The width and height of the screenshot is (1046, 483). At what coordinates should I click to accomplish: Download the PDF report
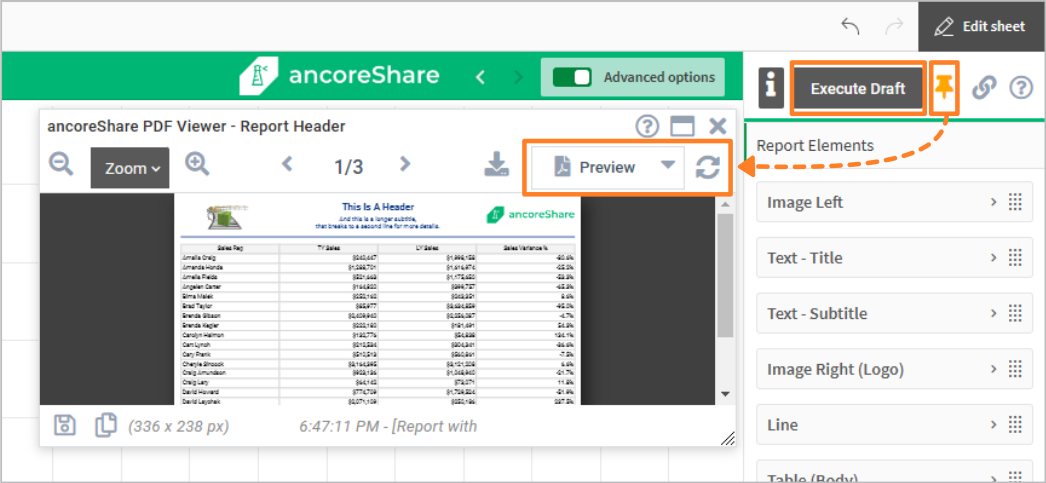tap(496, 163)
